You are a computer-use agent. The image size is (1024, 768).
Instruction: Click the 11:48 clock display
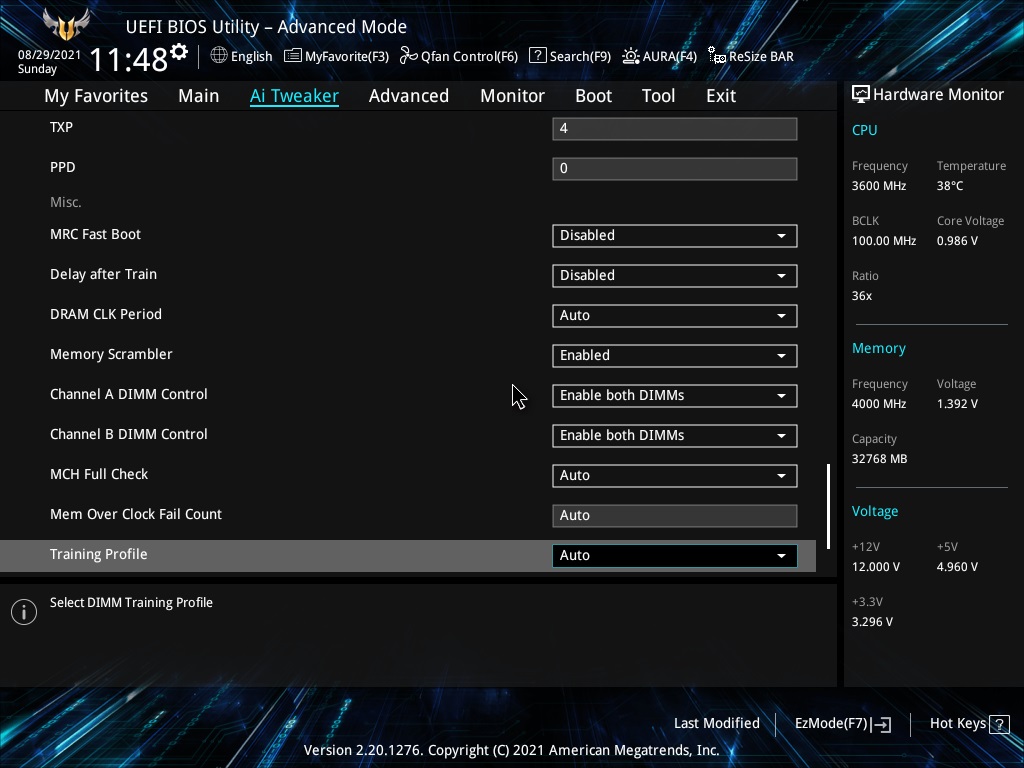[129, 59]
